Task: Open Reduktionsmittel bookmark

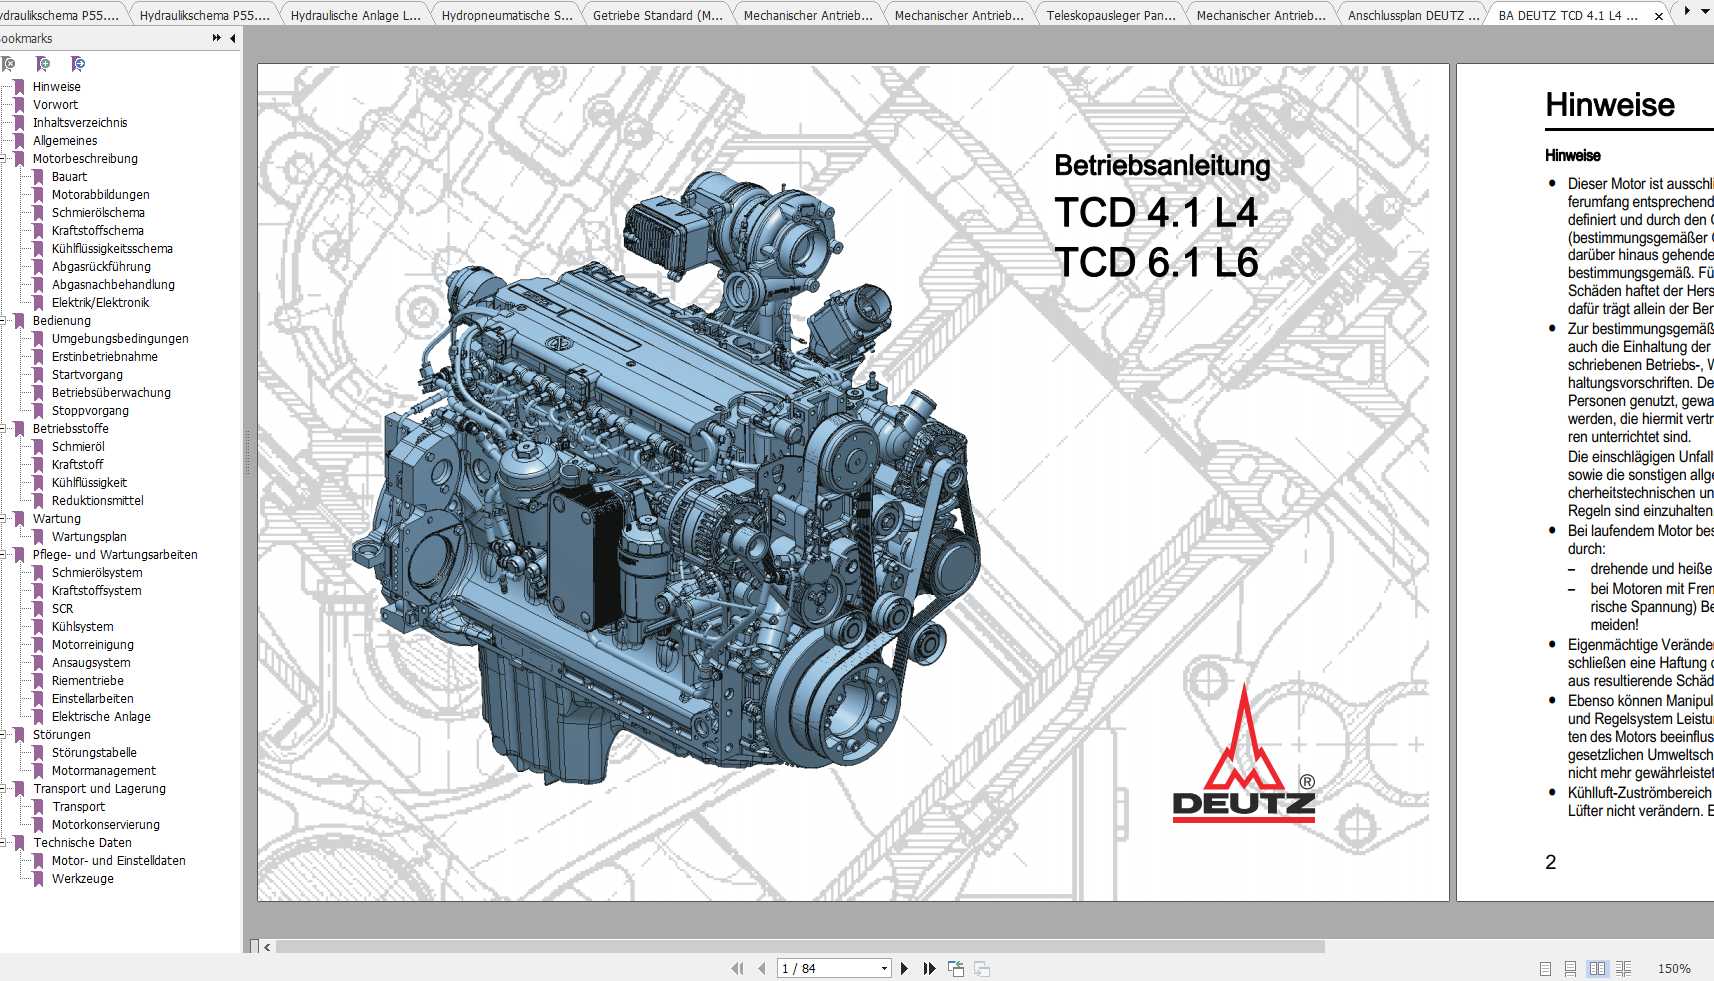Action: point(98,500)
